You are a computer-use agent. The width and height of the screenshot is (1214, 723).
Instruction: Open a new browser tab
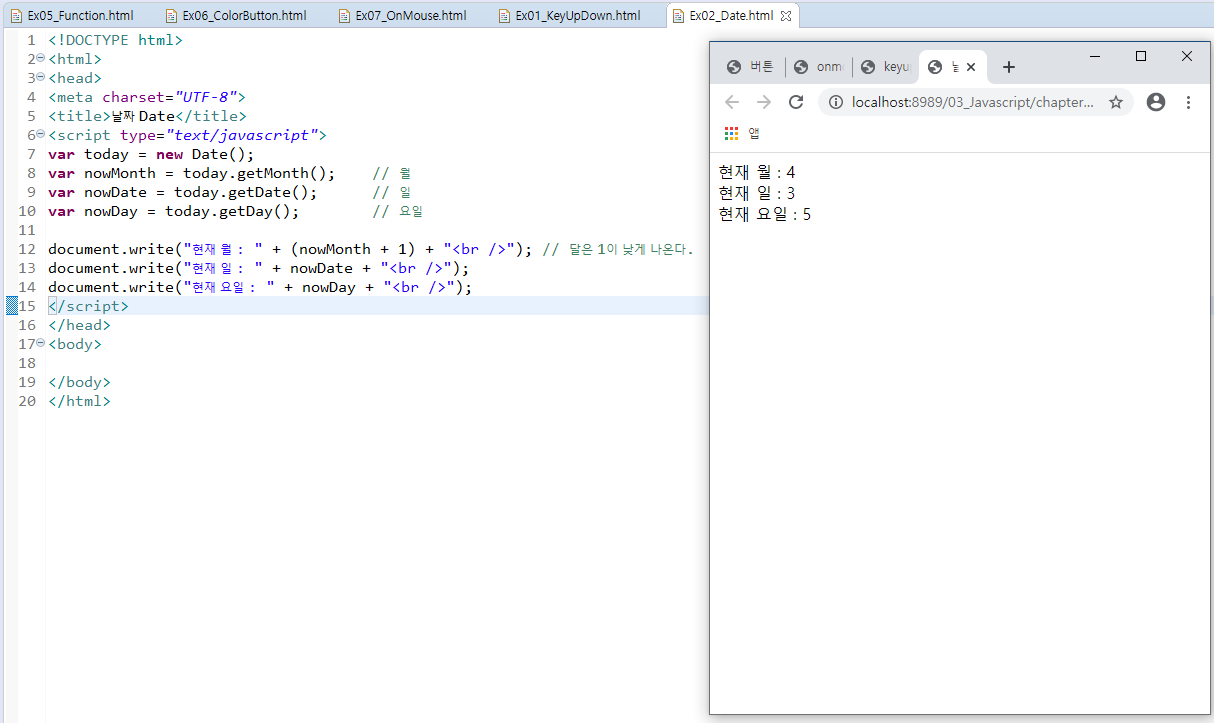click(1009, 67)
